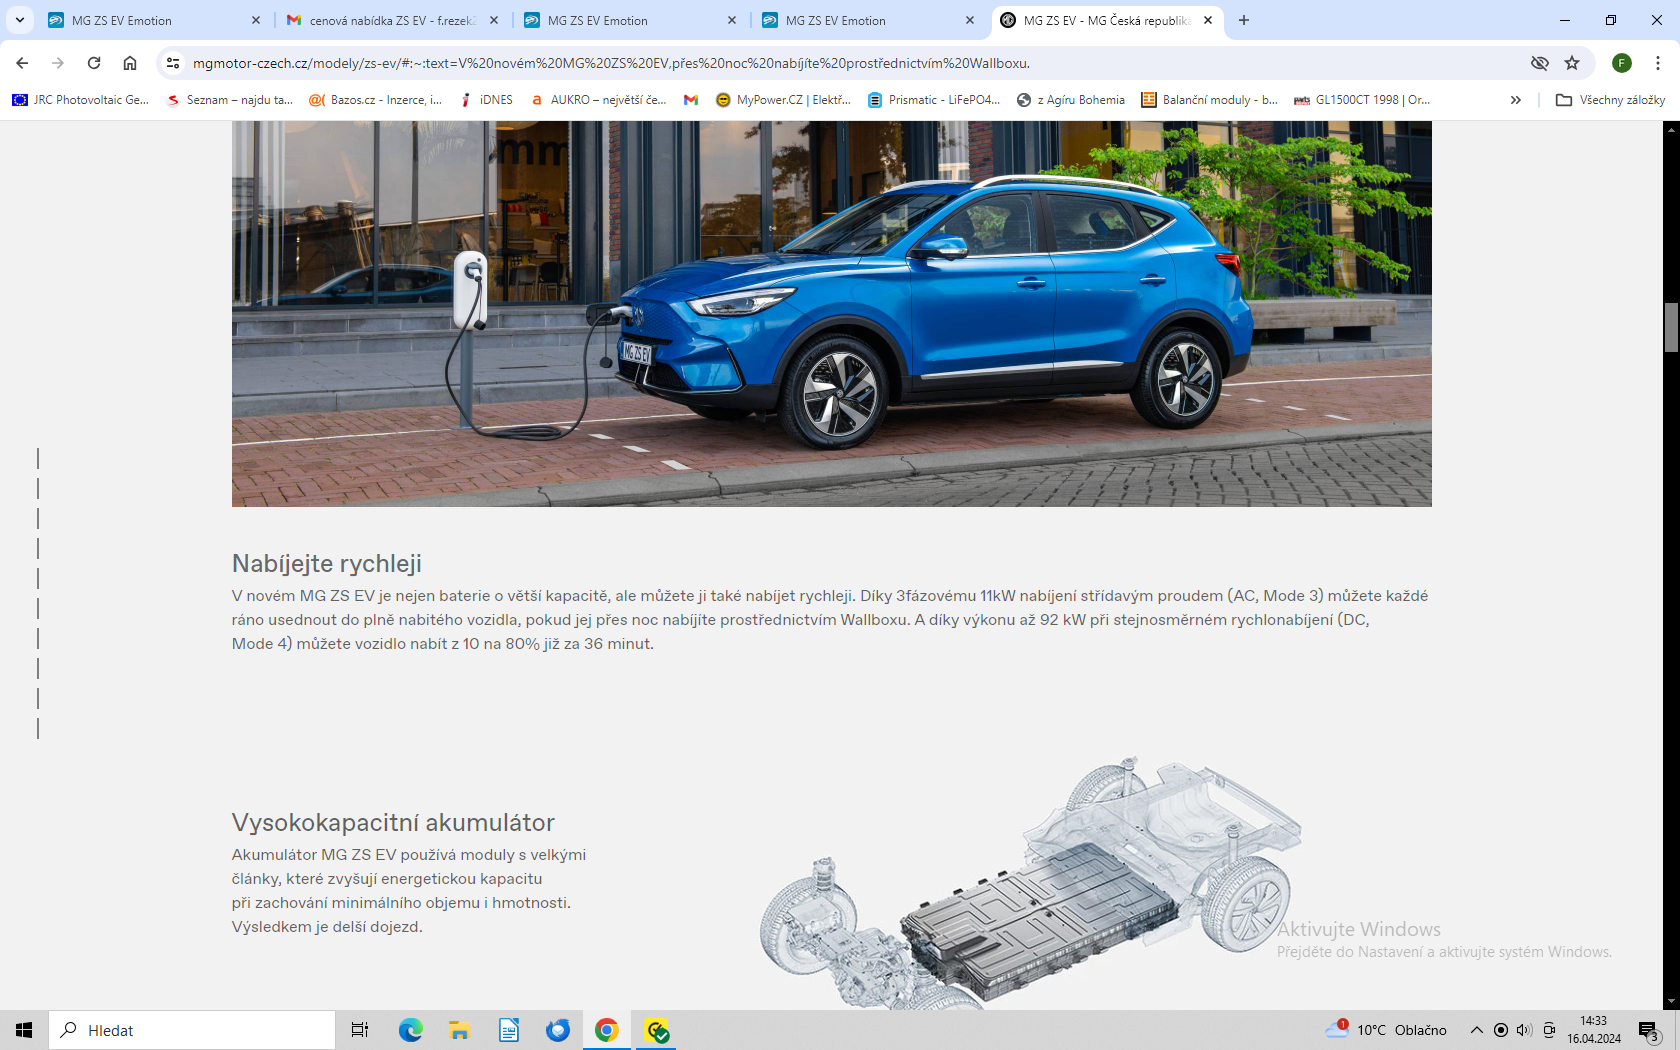Open the Prismatic - LiFePO4 bookmark
1680x1050 pixels.
point(934,100)
